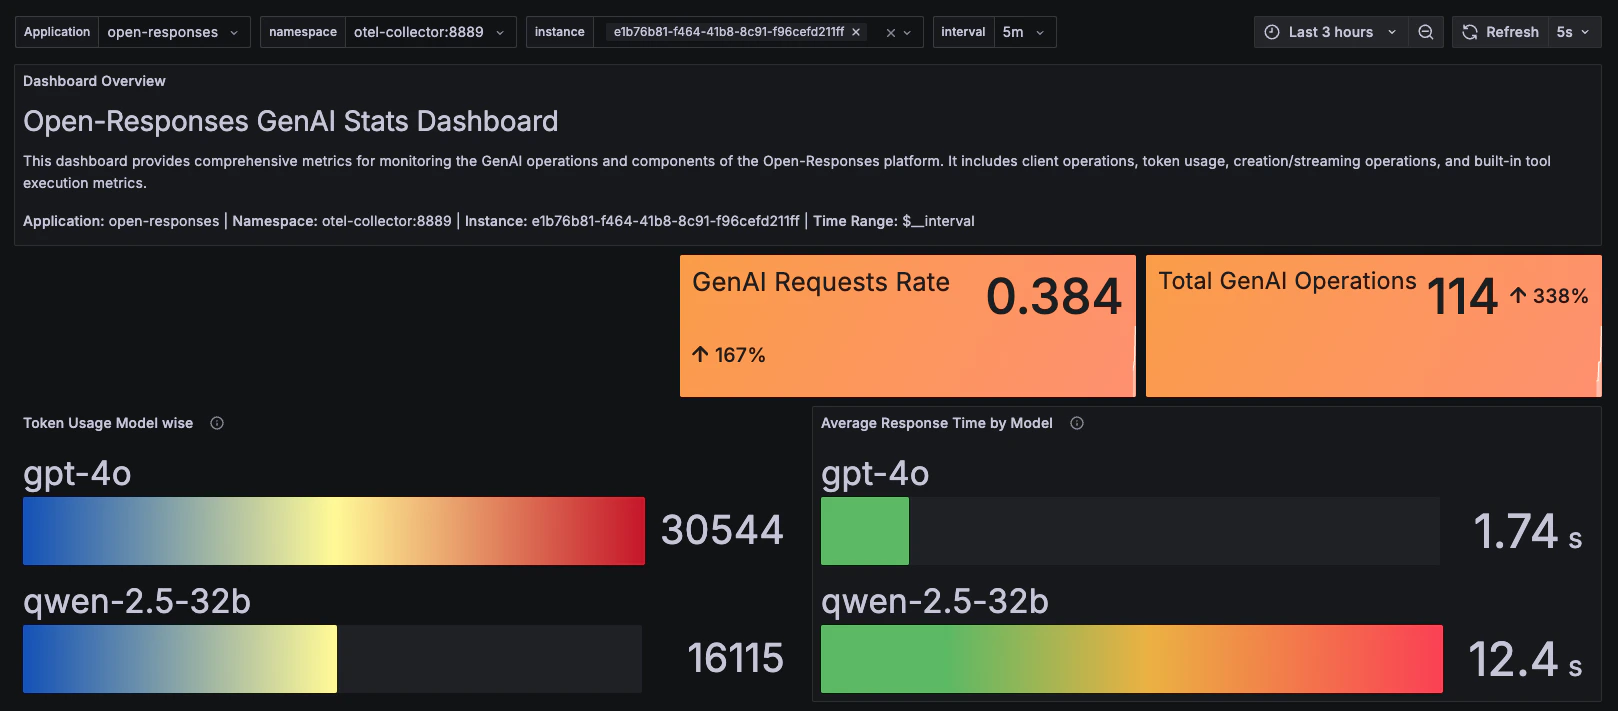Open the Total GenAI Operations panel title
The image size is (1618, 711).
pyautogui.click(x=1288, y=281)
